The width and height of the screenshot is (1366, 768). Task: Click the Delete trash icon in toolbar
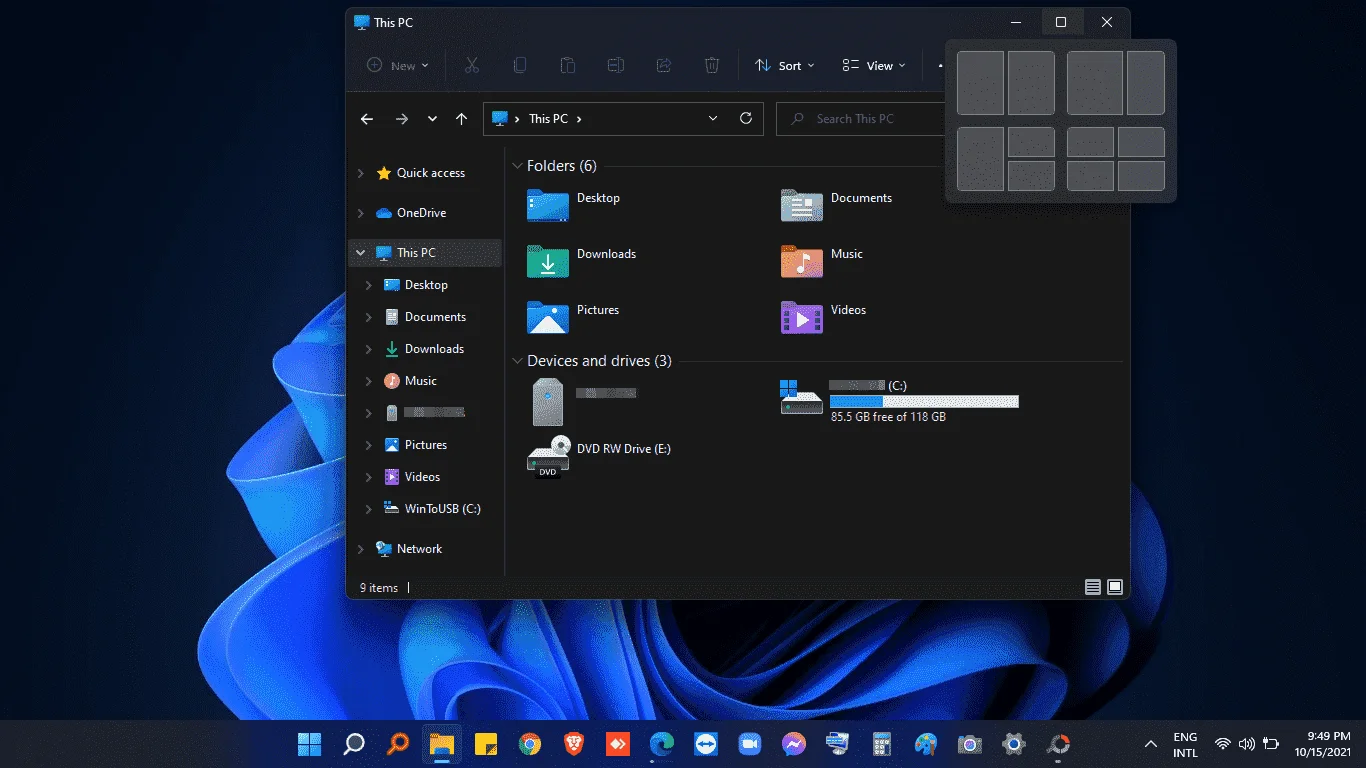pyautogui.click(x=712, y=65)
